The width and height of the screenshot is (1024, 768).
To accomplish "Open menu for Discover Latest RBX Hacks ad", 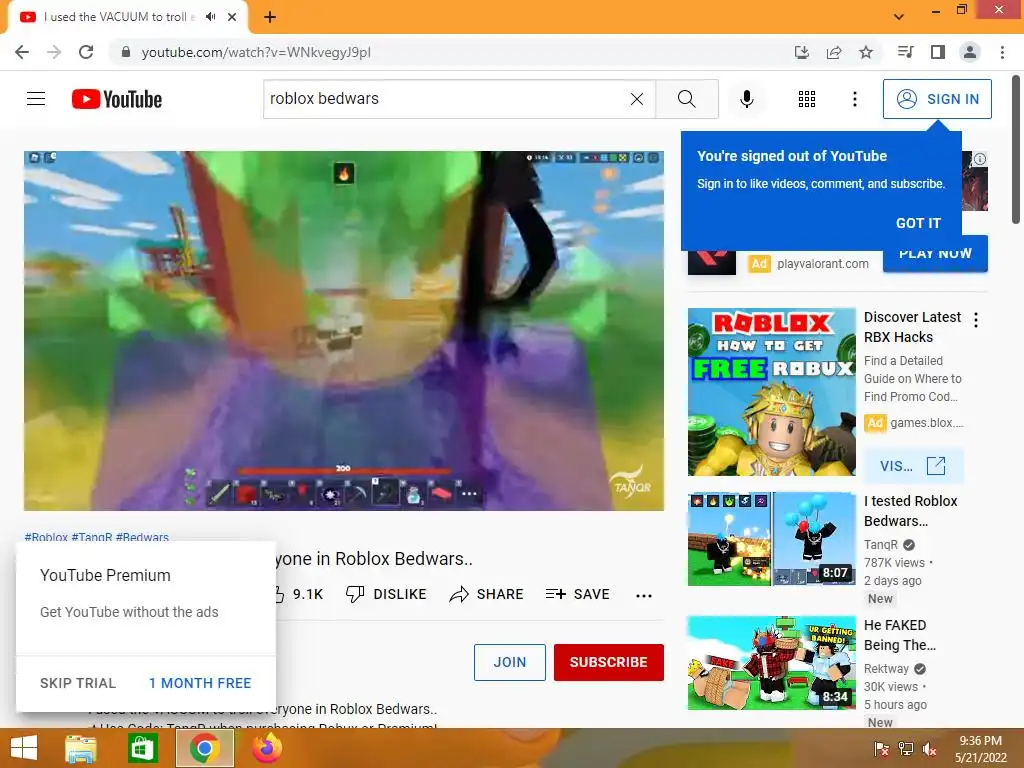I will click(976, 320).
